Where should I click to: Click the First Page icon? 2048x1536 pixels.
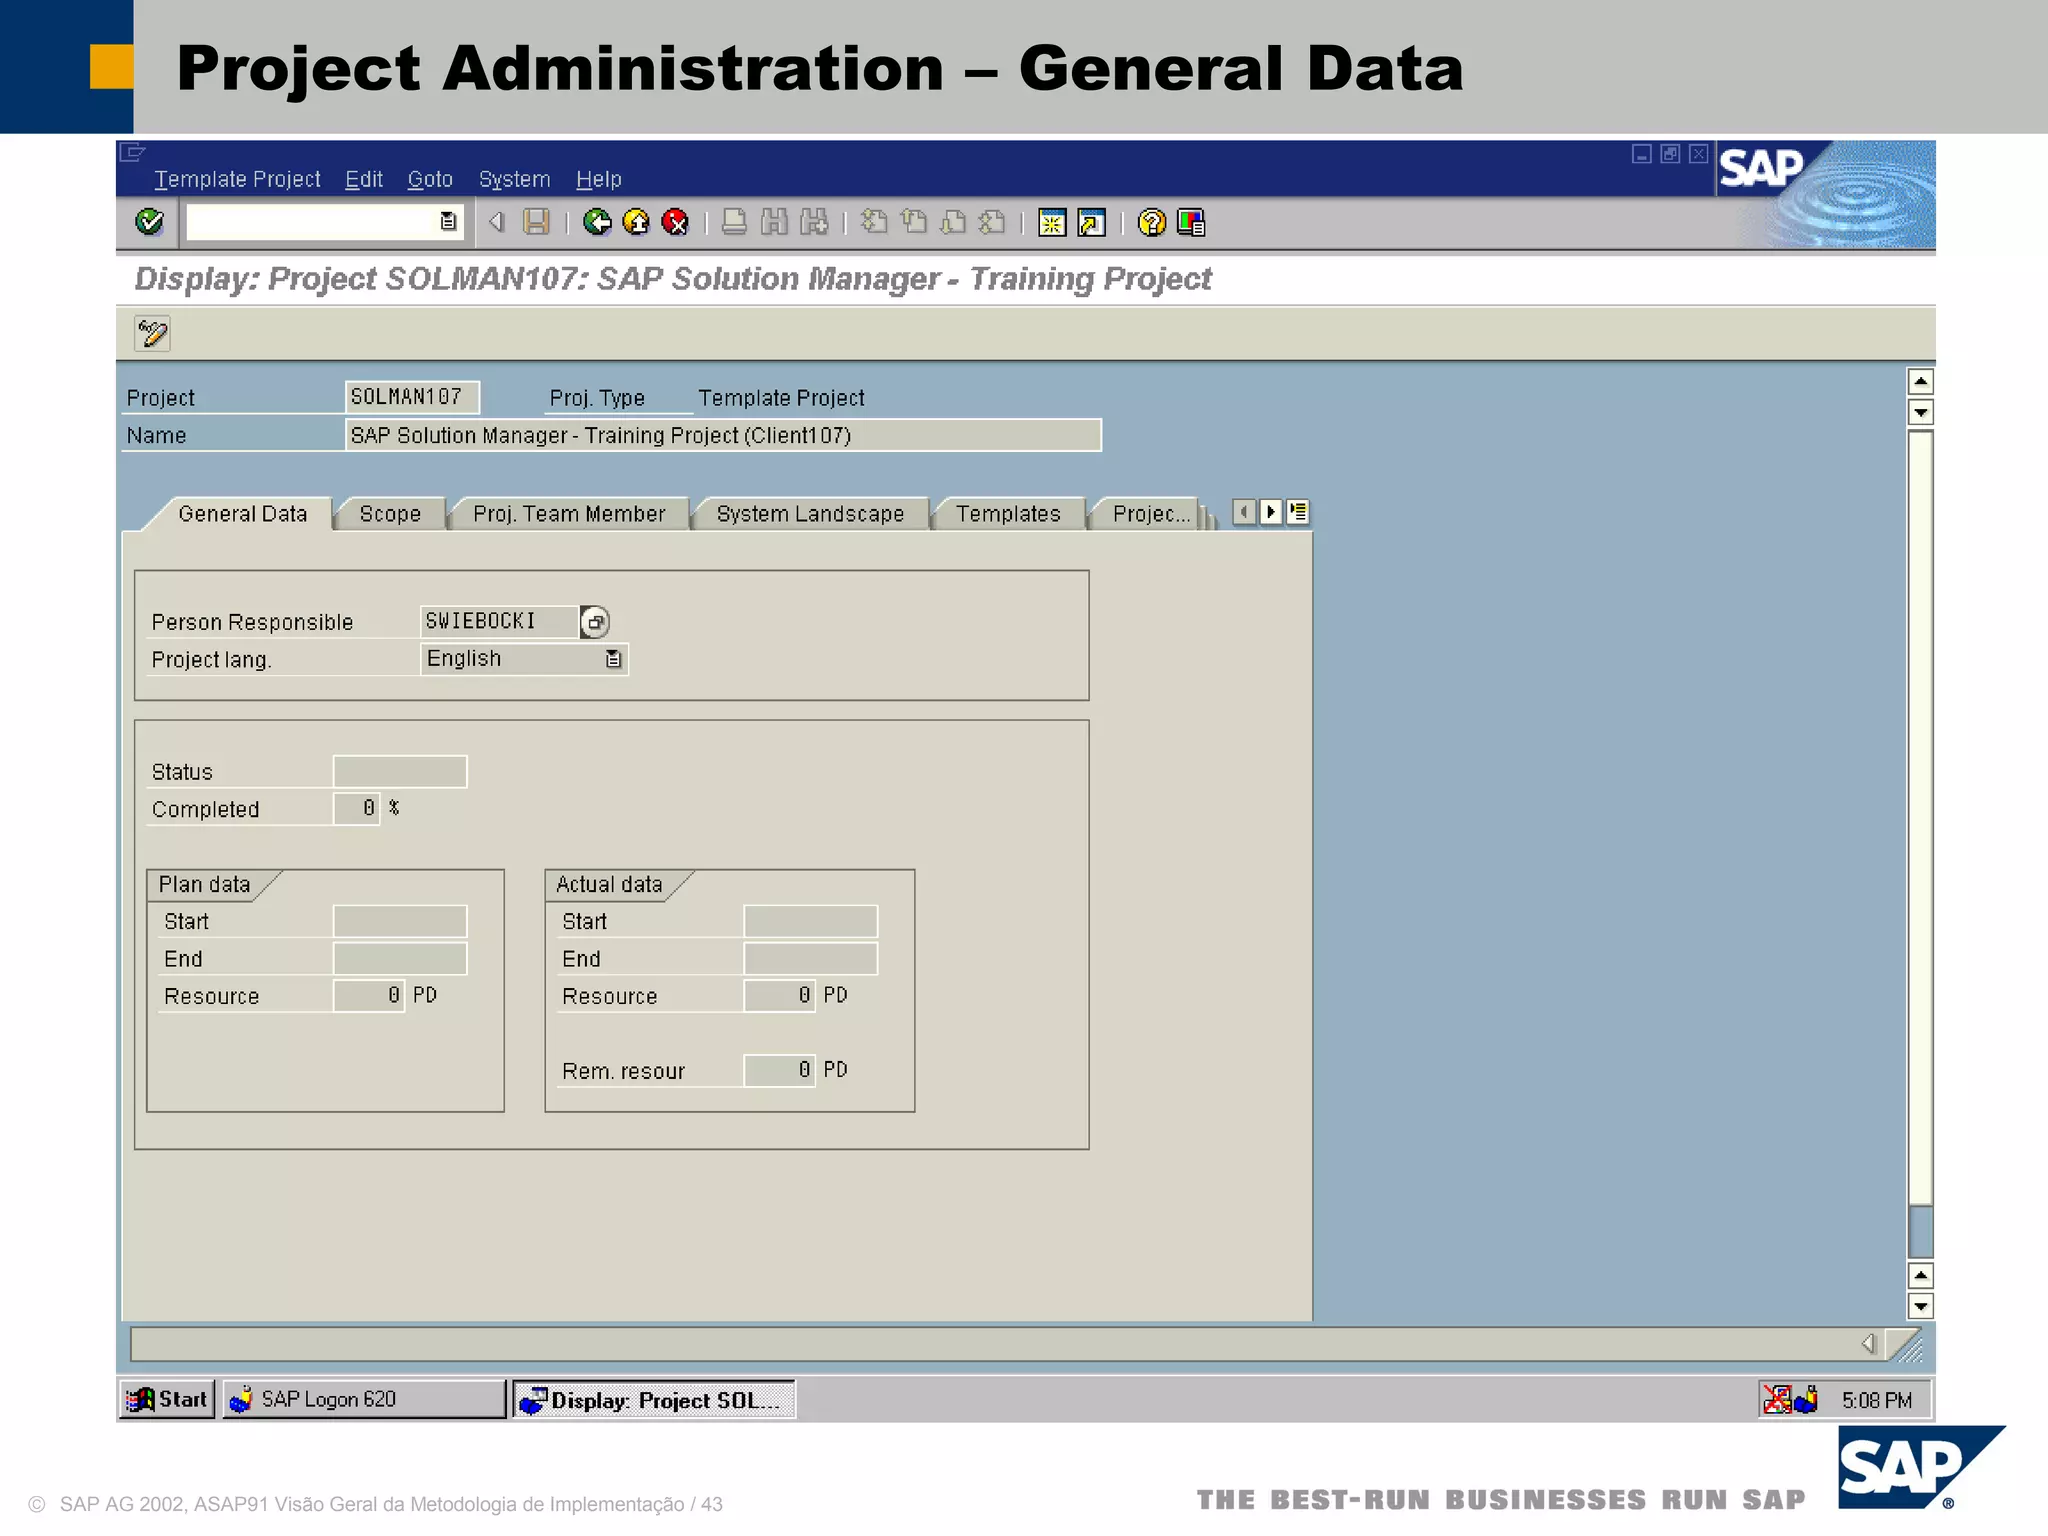click(874, 221)
